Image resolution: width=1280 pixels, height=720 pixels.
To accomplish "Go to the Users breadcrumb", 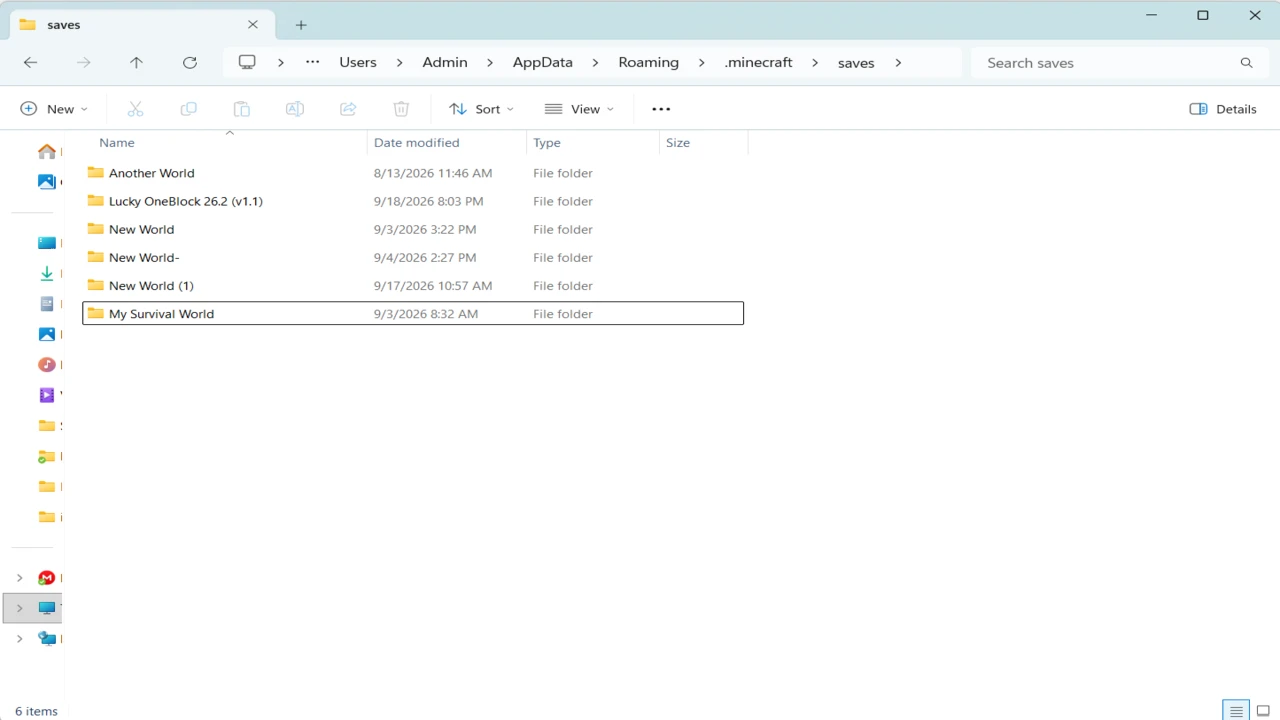I will click(x=358, y=62).
